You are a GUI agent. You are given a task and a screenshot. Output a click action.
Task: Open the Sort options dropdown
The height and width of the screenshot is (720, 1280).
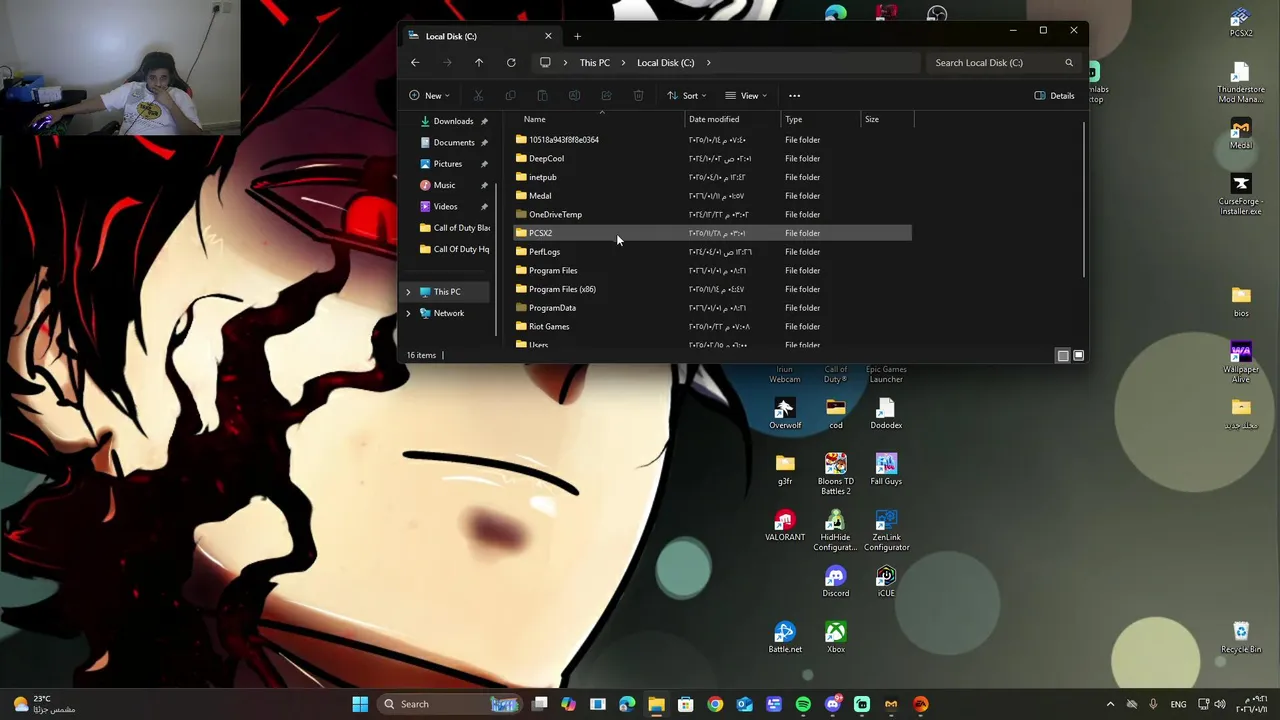[x=687, y=96]
